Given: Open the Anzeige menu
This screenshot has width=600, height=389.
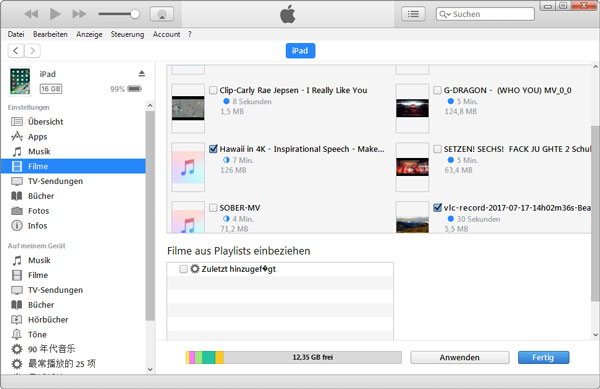Looking at the screenshot, I should (x=89, y=34).
